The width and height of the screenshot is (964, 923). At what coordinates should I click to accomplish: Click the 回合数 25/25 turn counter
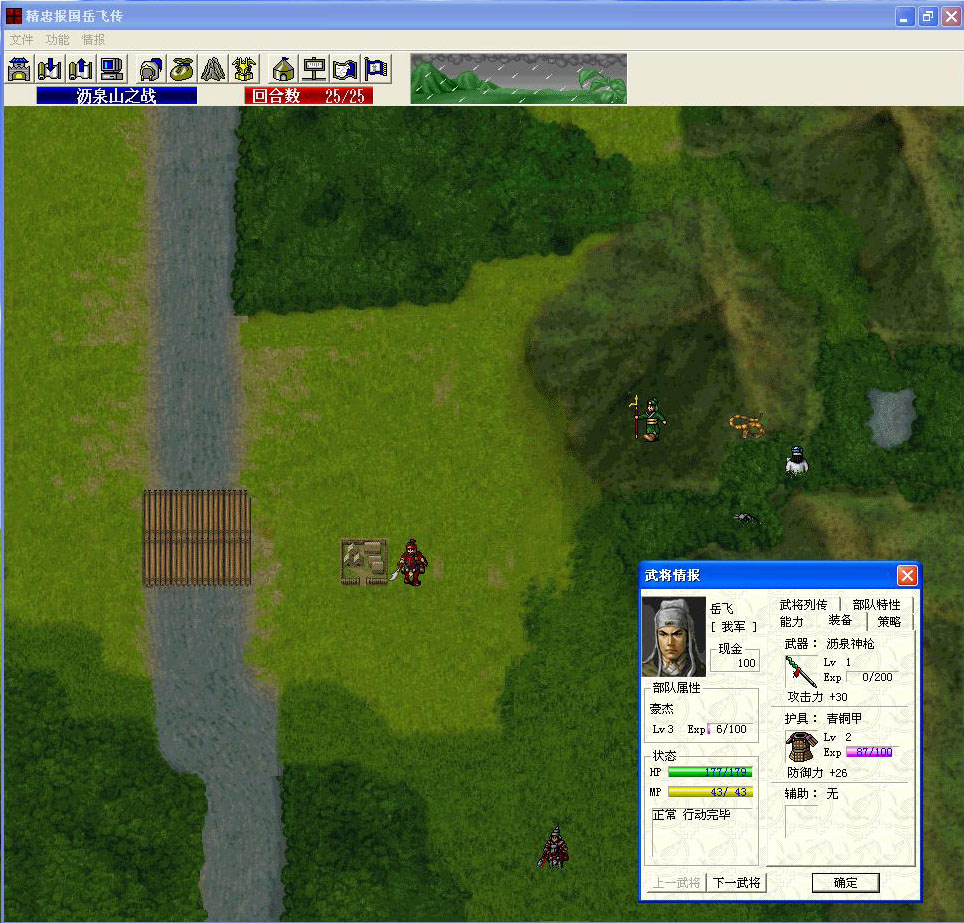point(308,95)
